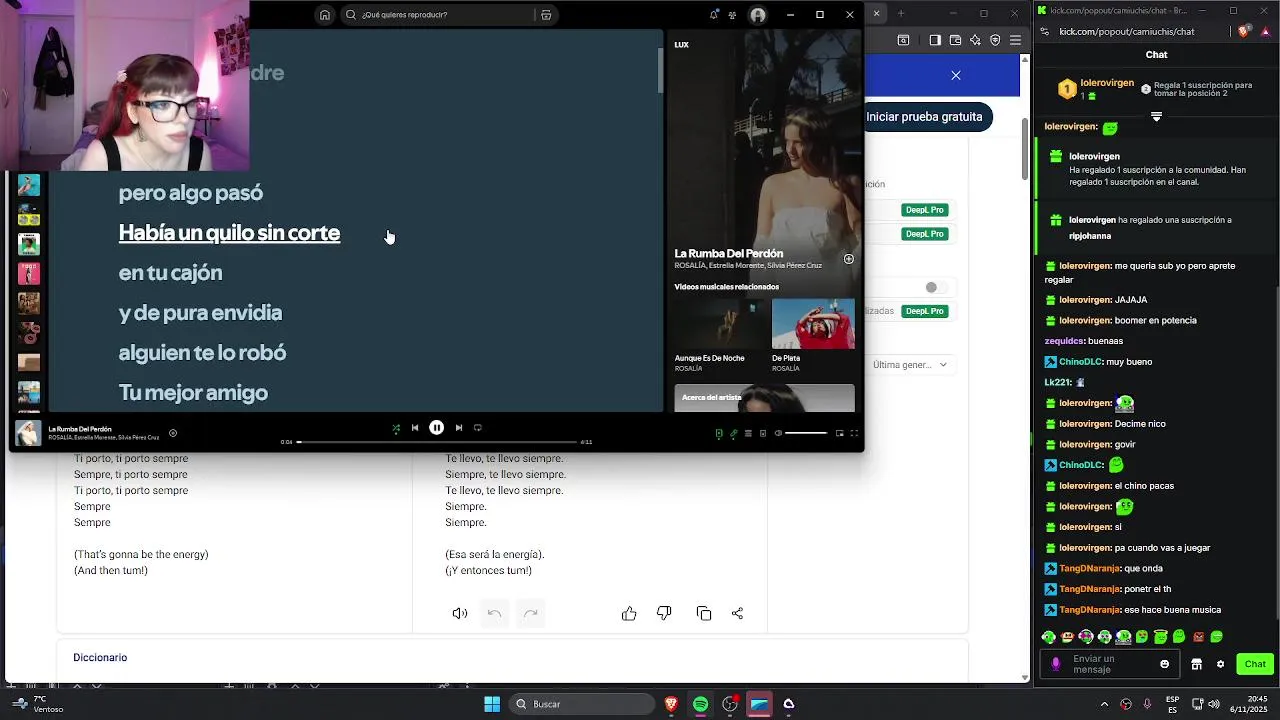Expand 'Última gener...' dropdown in DeepL
Viewport: 1280px width, 720px height.
click(x=910, y=365)
